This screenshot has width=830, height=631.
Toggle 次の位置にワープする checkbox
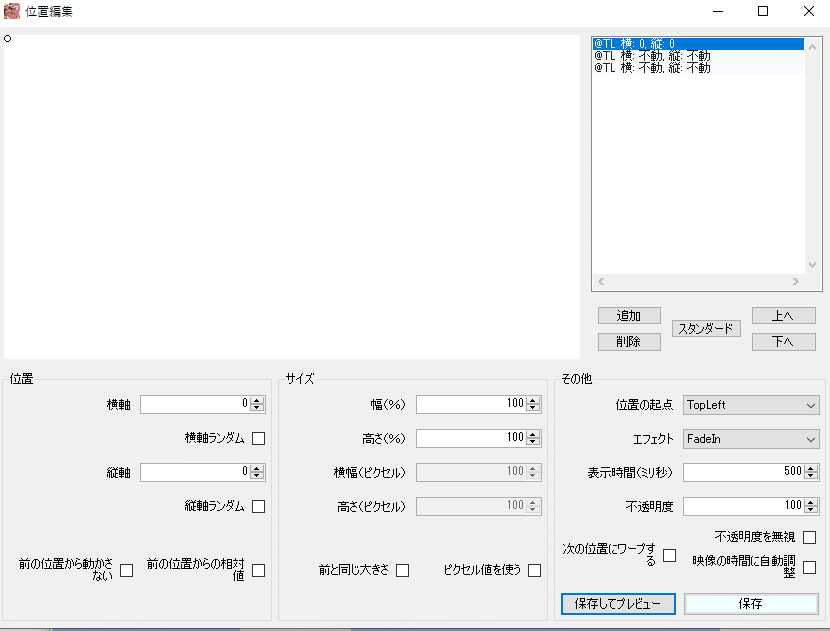coord(670,555)
